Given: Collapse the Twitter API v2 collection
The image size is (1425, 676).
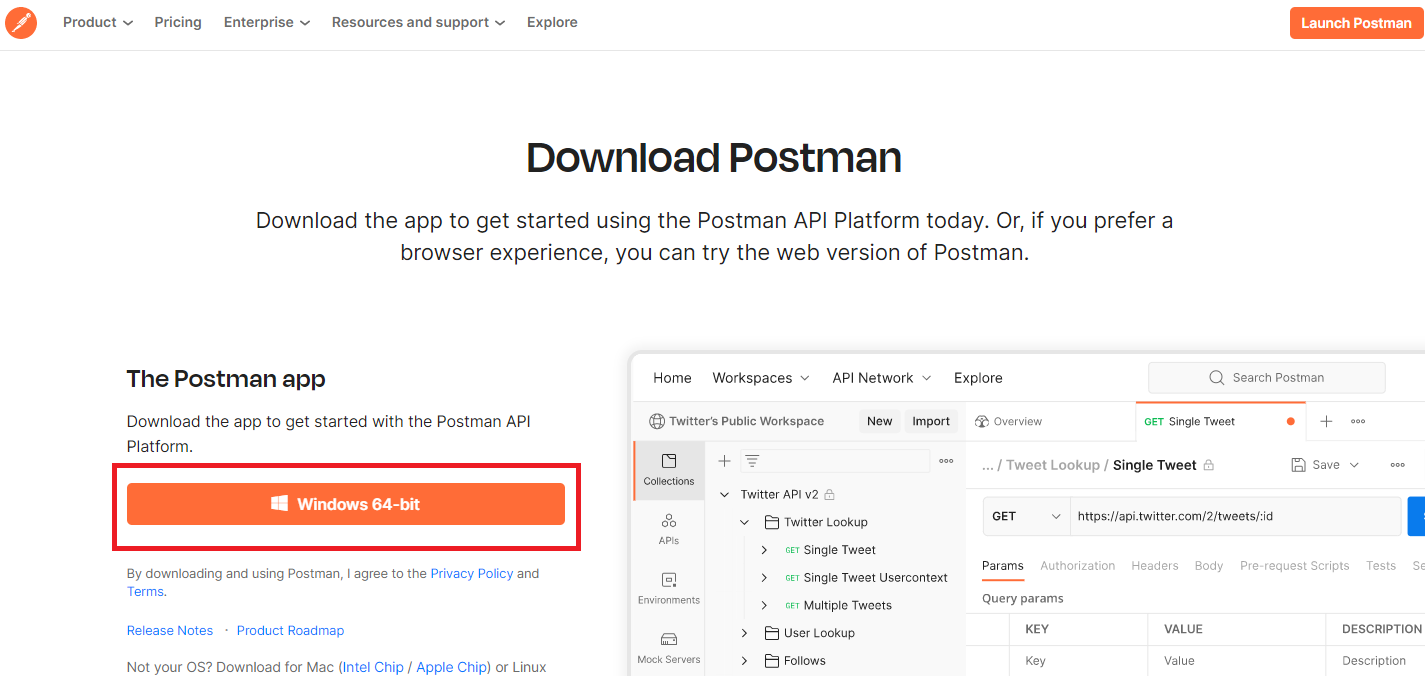Looking at the screenshot, I should (725, 495).
